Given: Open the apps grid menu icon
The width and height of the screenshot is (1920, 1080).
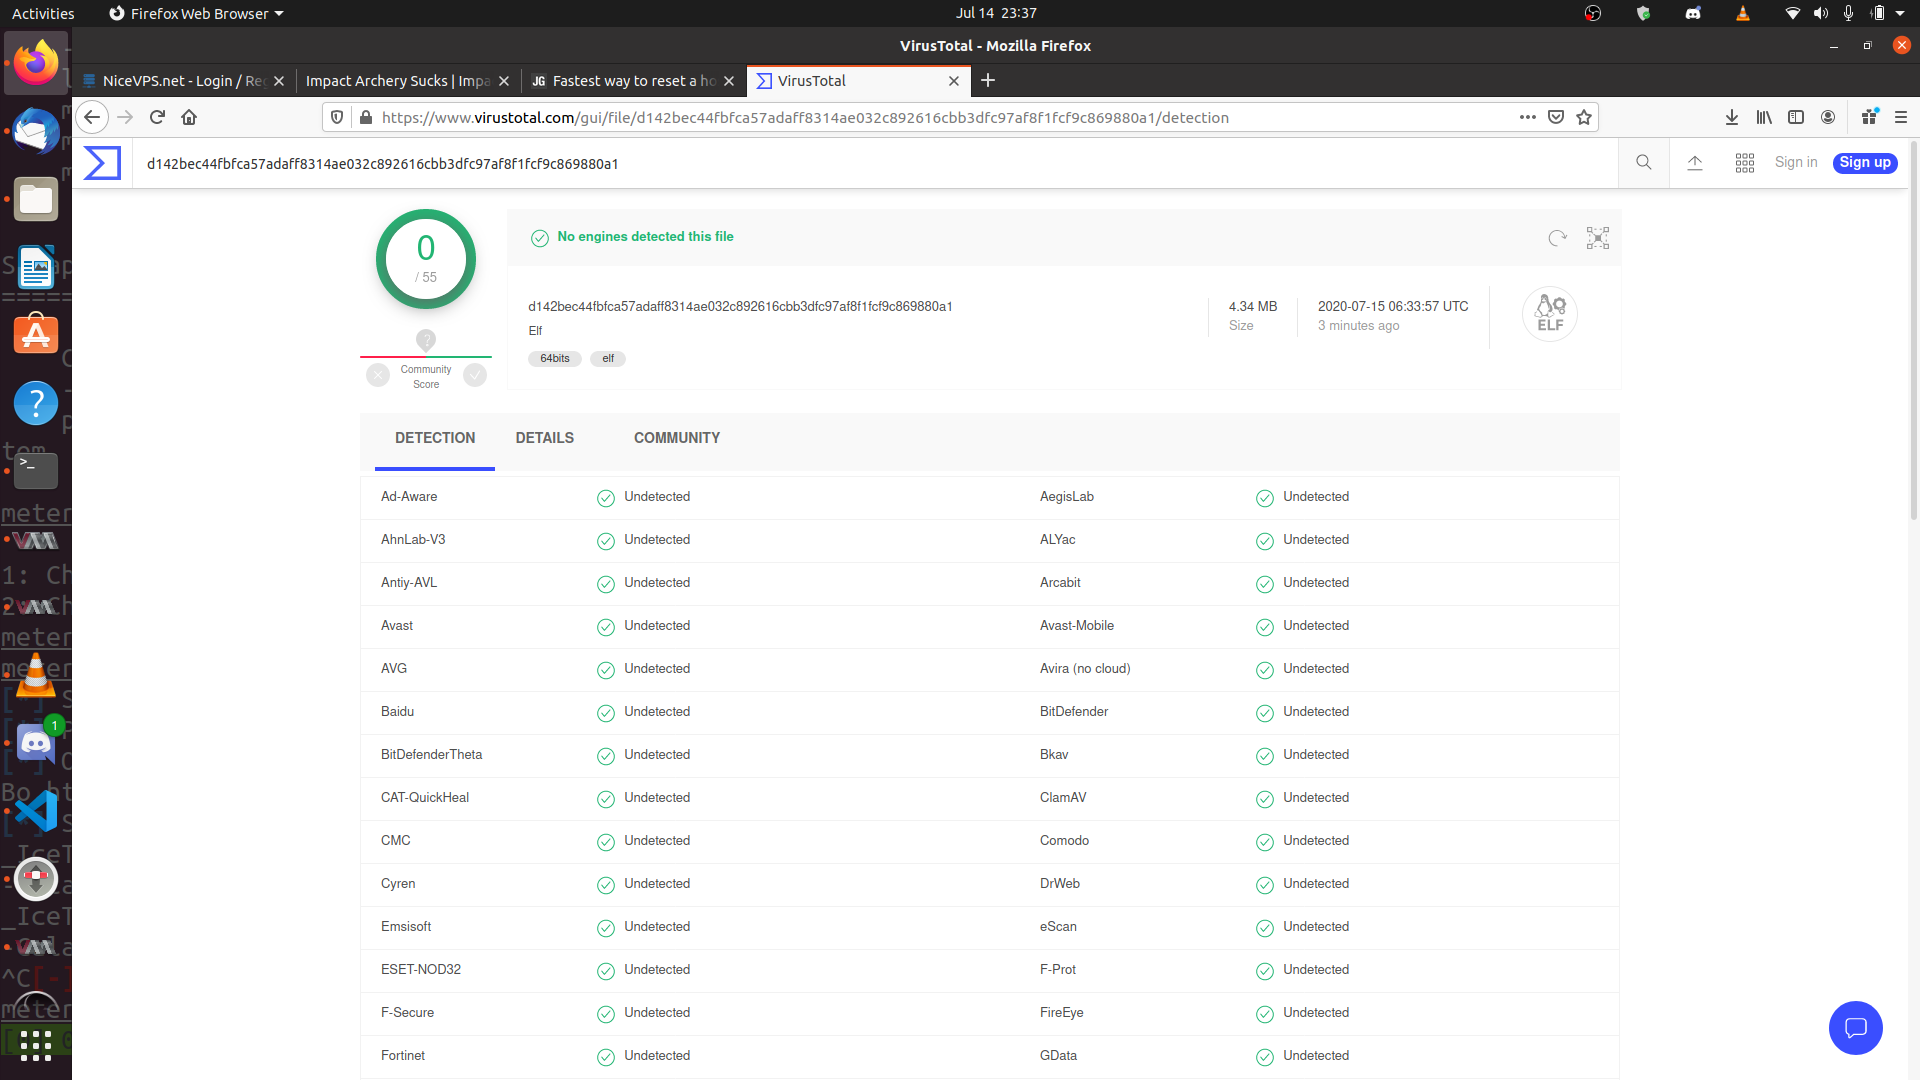Looking at the screenshot, I should click(x=1745, y=163).
